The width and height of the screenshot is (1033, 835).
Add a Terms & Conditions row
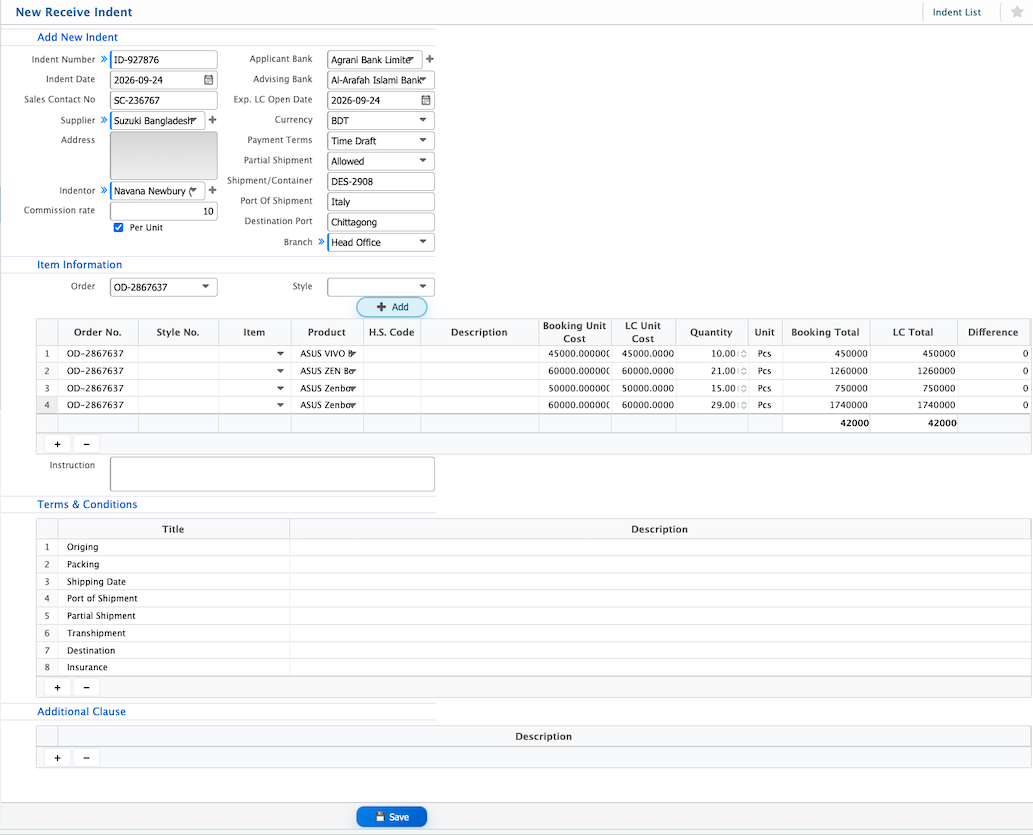pyautogui.click(x=57, y=687)
